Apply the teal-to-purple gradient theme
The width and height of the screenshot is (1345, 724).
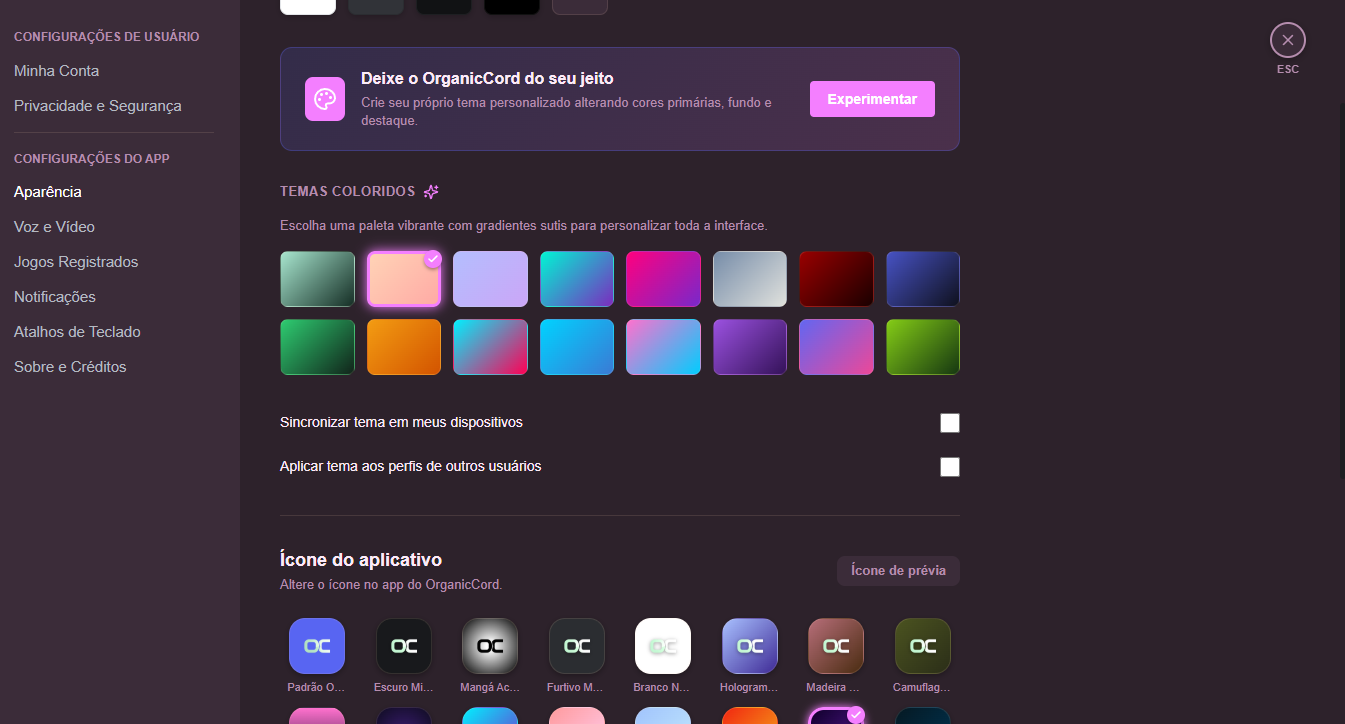pyautogui.click(x=577, y=279)
